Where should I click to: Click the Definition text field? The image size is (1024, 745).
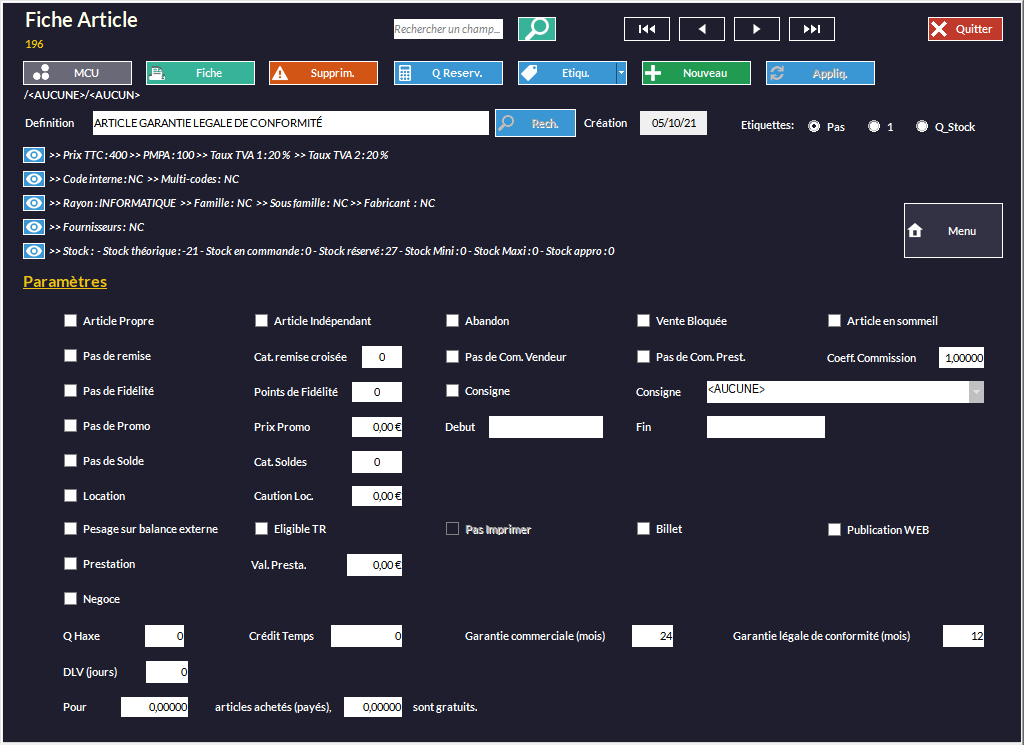pyautogui.click(x=289, y=123)
